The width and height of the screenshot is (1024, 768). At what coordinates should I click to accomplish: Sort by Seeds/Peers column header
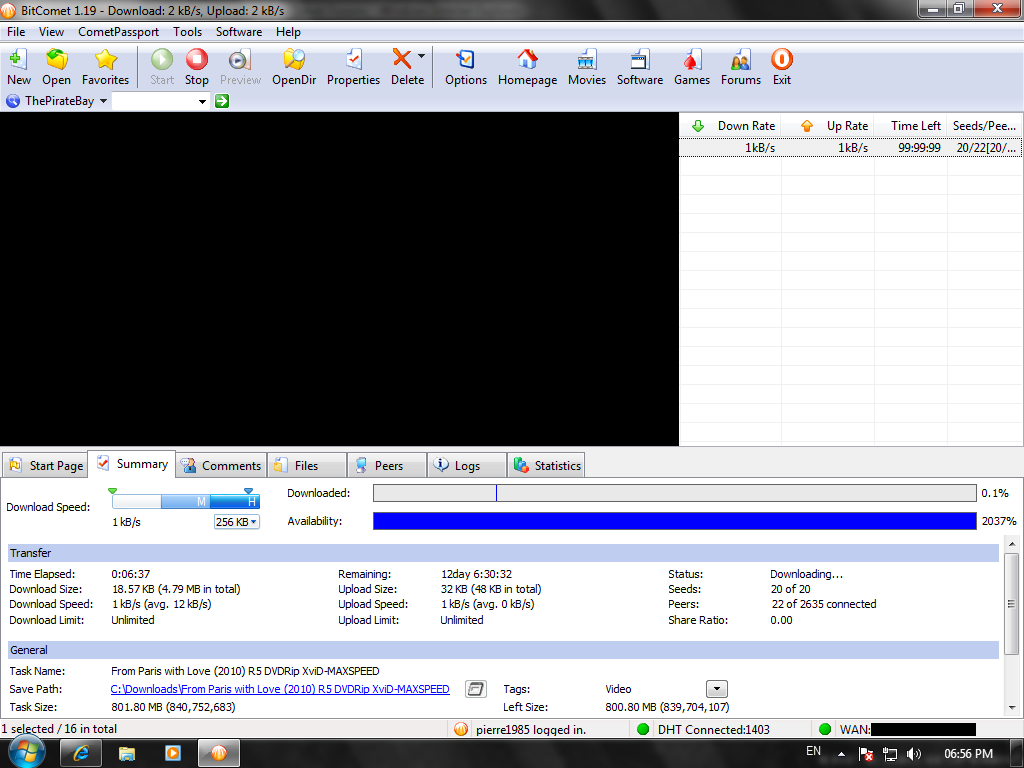pos(984,126)
